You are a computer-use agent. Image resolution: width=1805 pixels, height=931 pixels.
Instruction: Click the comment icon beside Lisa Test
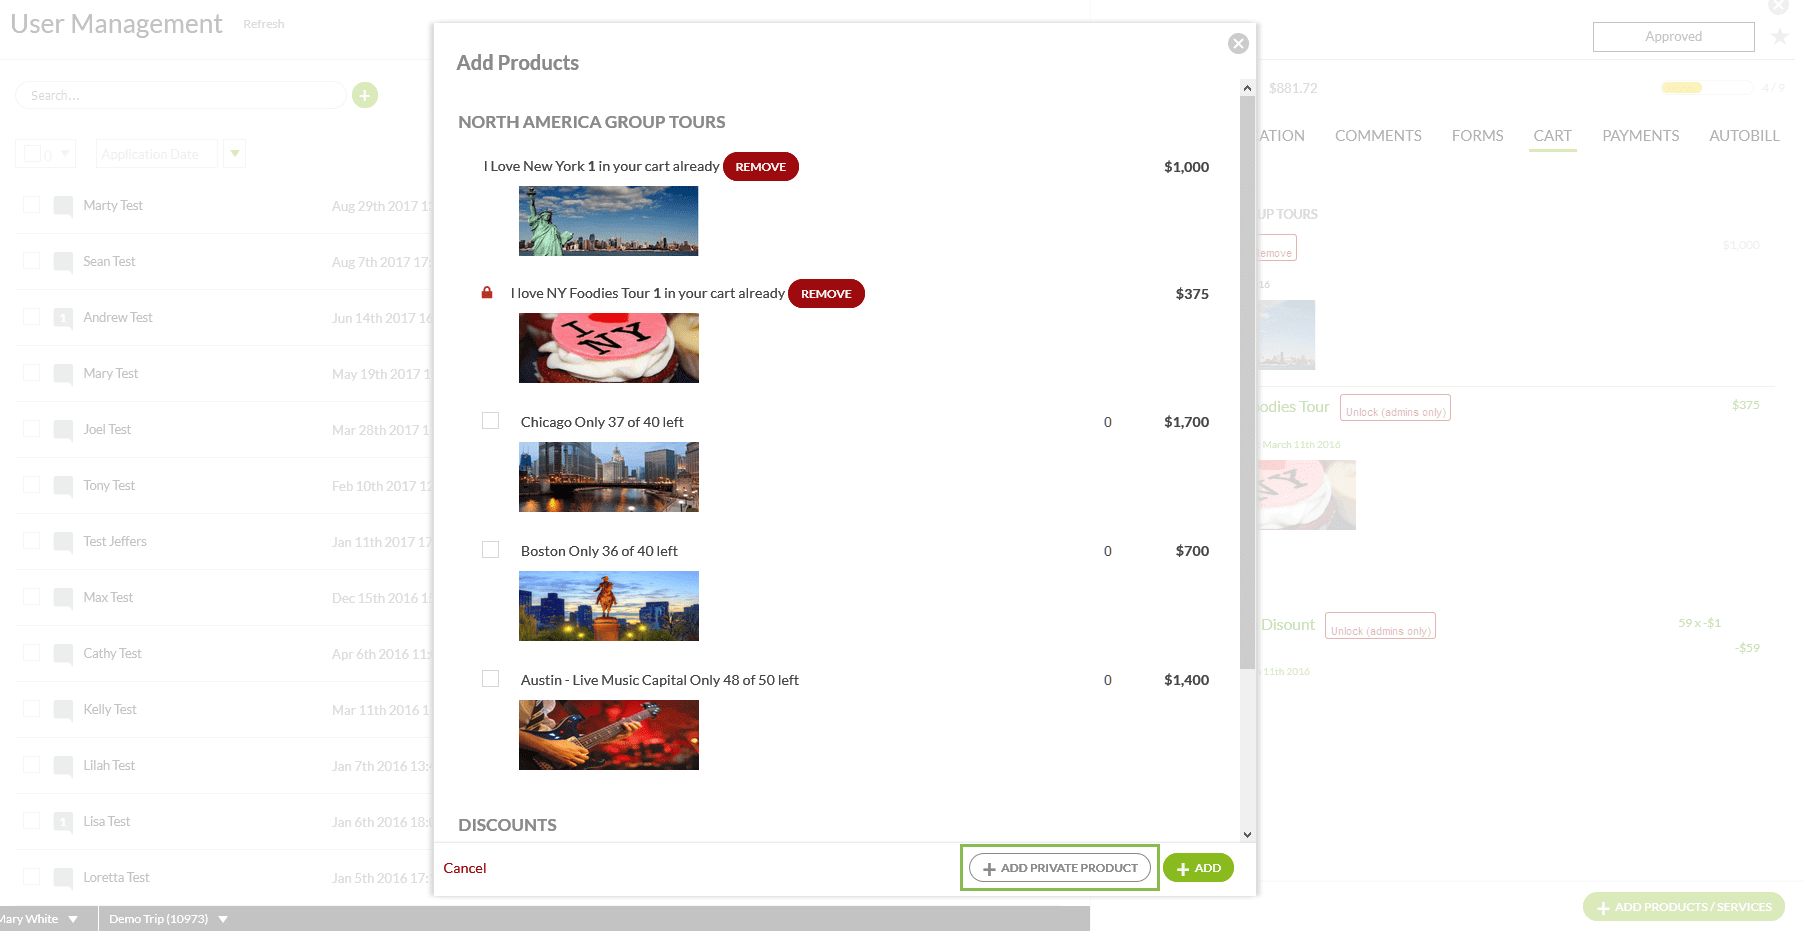[64, 822]
